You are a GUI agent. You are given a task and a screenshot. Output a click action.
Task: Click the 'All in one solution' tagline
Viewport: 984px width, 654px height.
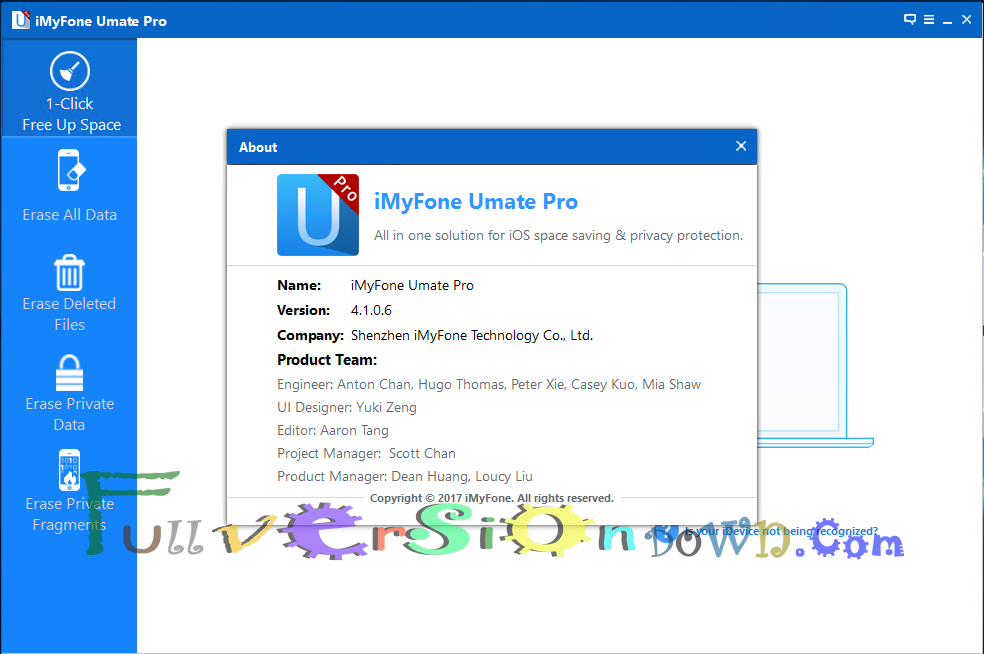559,235
